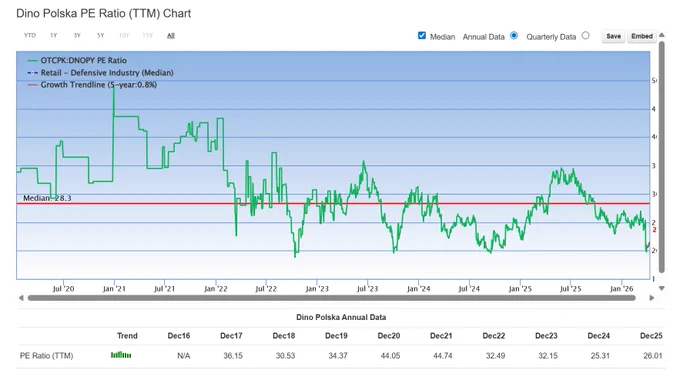
Task: Select the Annual Data radio button
Action: 514,36
